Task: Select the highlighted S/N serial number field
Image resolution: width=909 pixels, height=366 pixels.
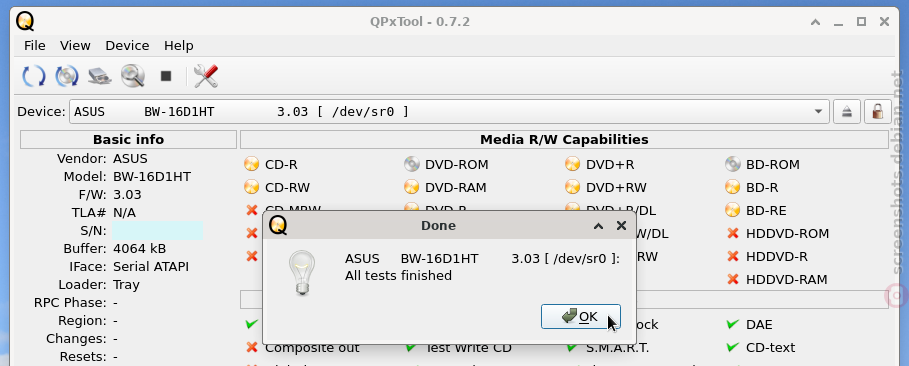Action: (x=157, y=230)
